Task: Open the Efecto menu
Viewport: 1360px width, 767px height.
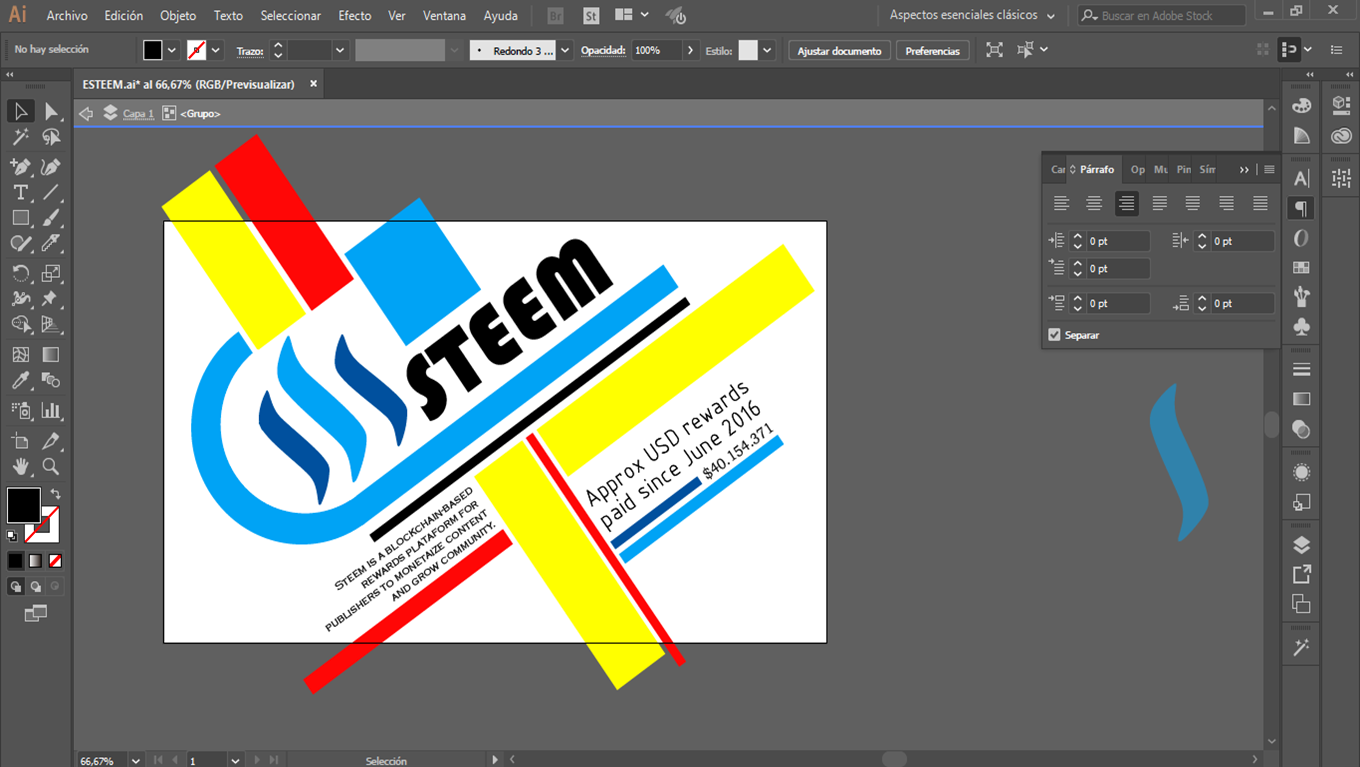Action: (x=355, y=15)
